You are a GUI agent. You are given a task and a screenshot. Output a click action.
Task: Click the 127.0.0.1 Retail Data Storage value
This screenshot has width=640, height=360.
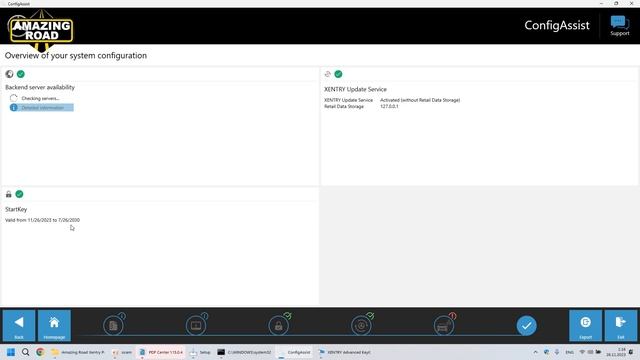tap(389, 106)
